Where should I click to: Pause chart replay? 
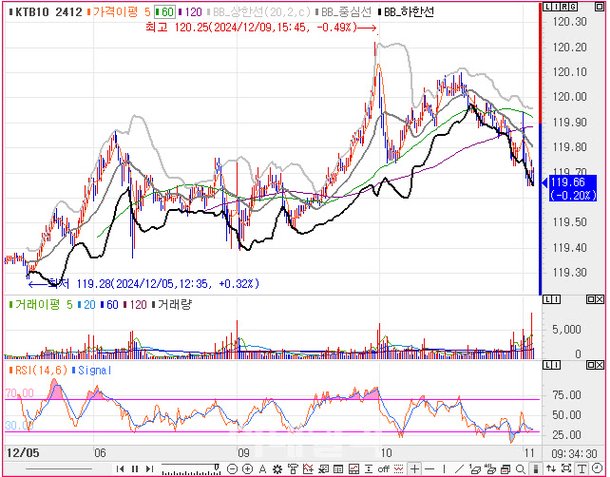tap(135, 469)
